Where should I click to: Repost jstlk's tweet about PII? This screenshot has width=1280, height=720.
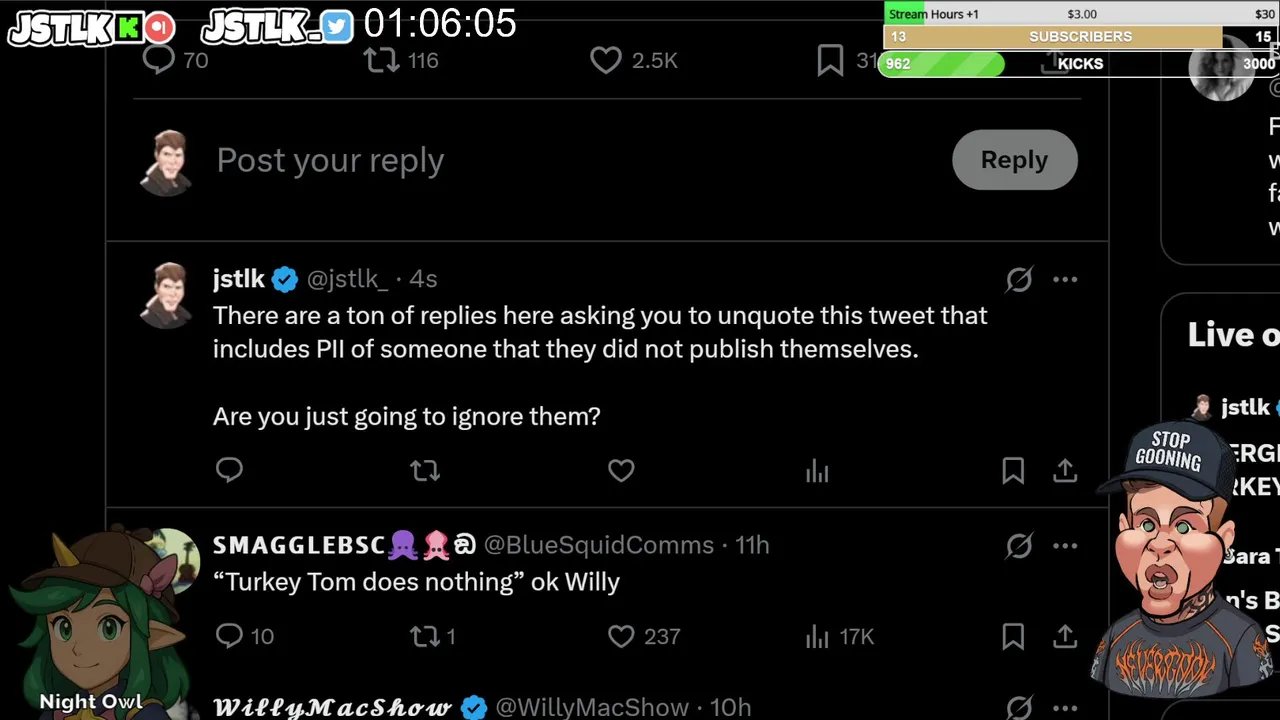coord(425,470)
